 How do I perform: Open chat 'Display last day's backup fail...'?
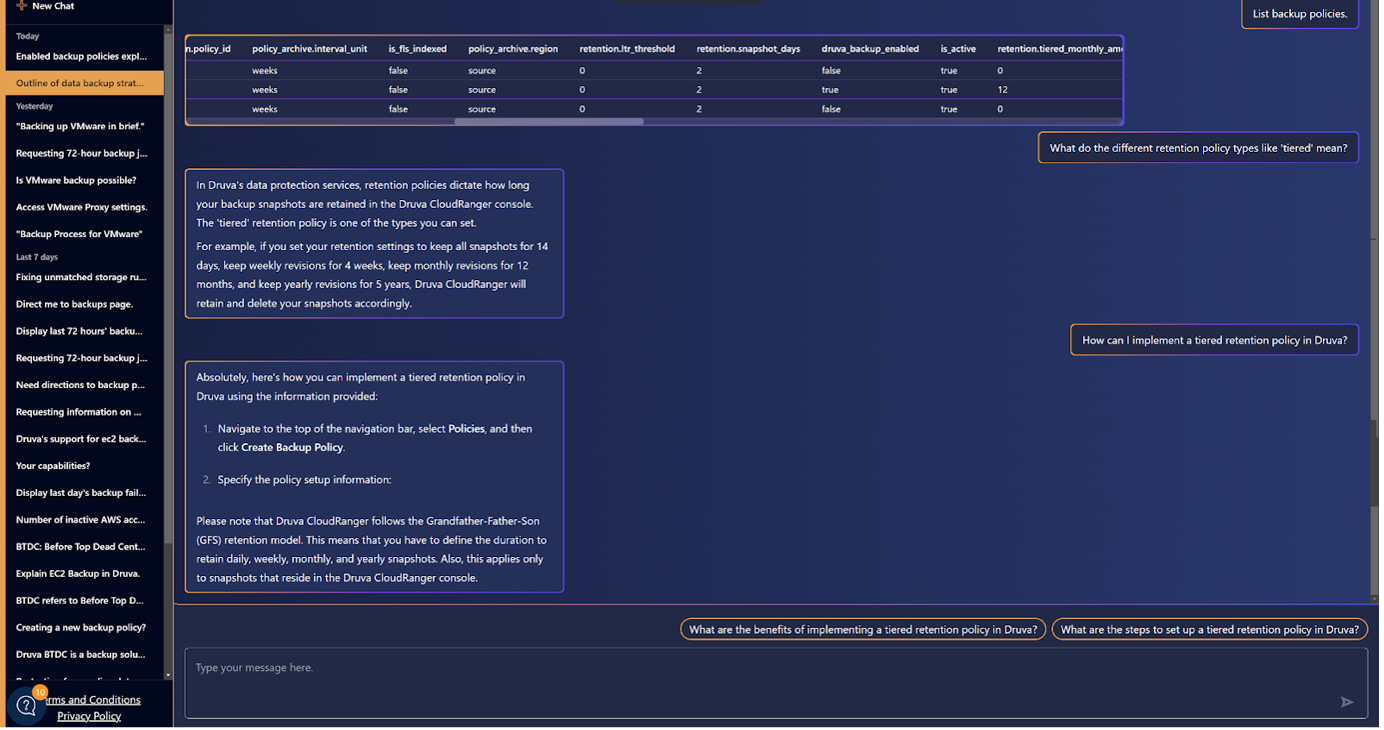[81, 493]
